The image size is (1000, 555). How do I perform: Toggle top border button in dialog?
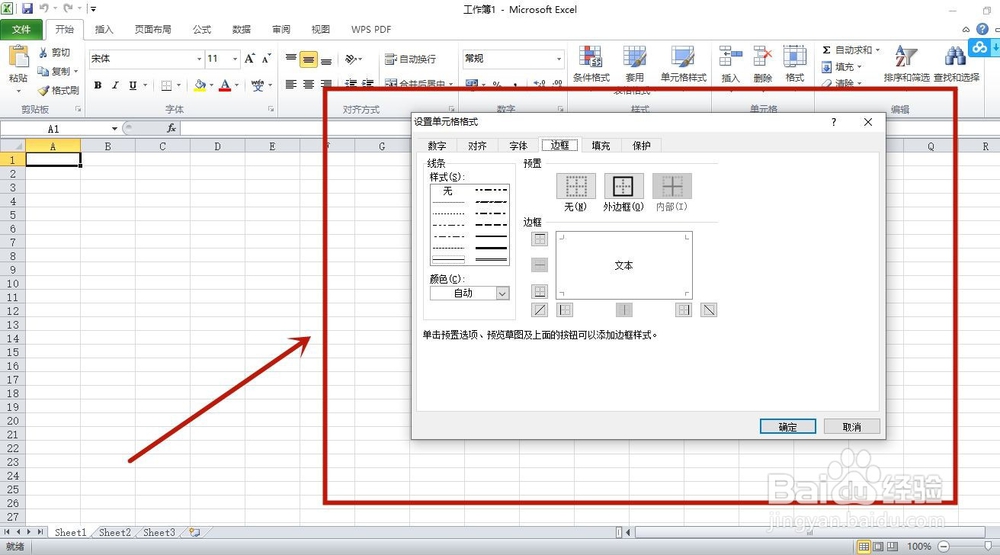(x=540, y=239)
